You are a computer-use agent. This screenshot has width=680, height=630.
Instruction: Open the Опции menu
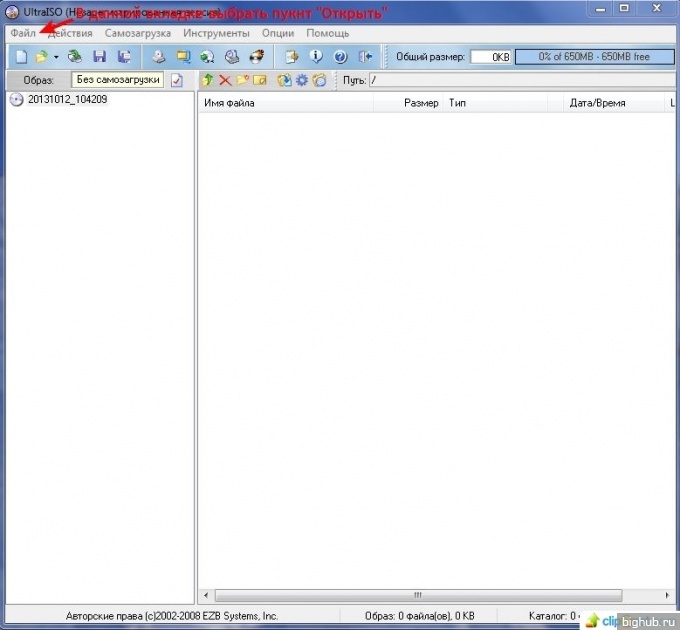tap(278, 33)
